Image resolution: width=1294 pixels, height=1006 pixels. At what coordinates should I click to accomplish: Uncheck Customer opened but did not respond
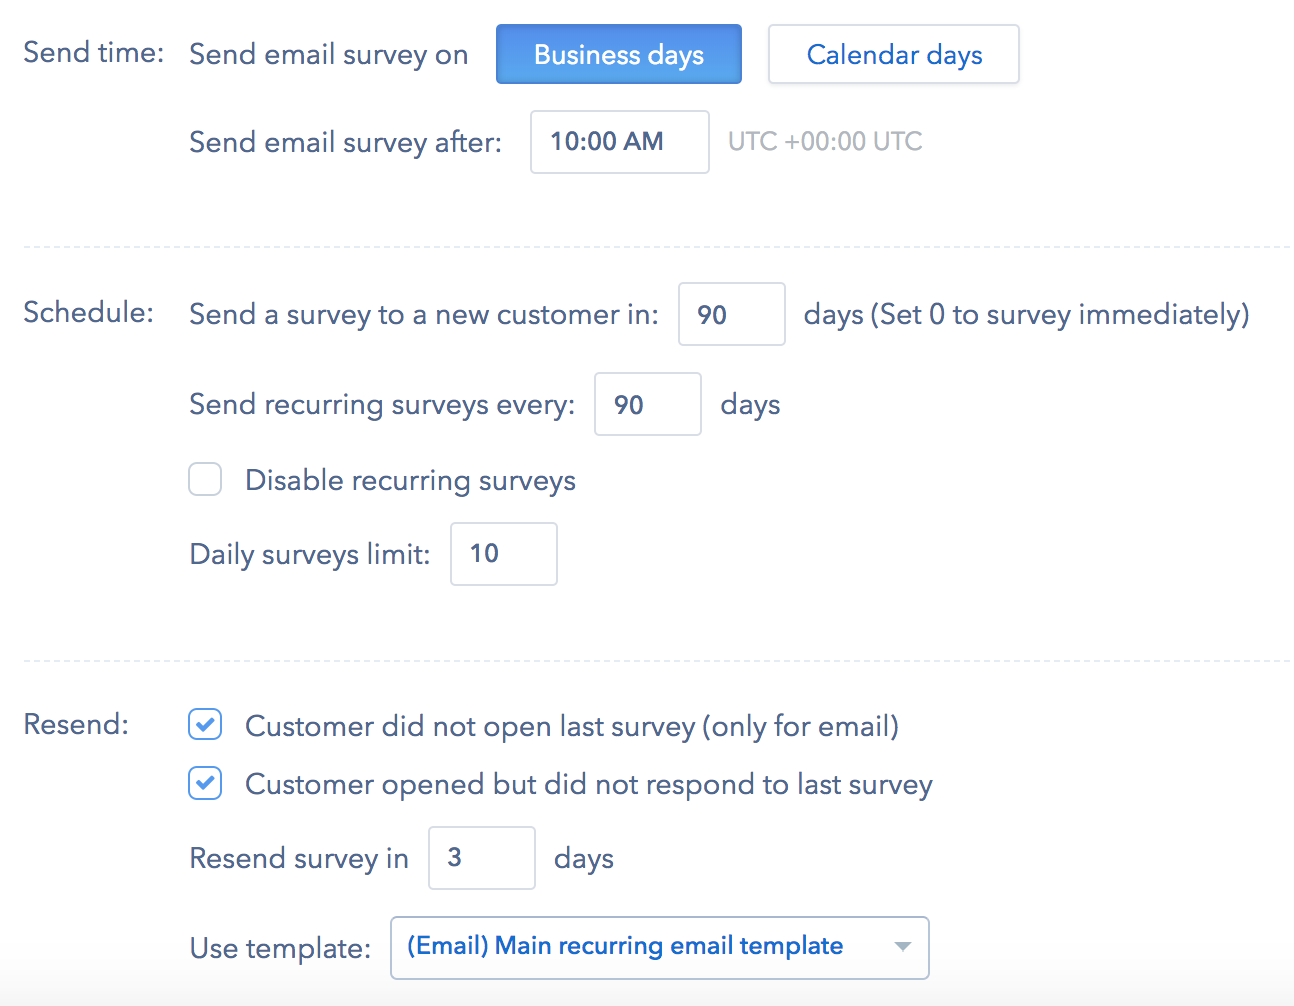click(x=205, y=783)
